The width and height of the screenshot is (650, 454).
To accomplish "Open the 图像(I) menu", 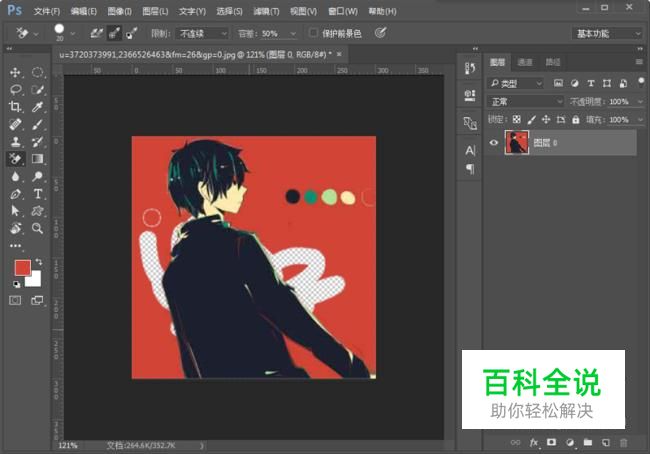I will (119, 11).
